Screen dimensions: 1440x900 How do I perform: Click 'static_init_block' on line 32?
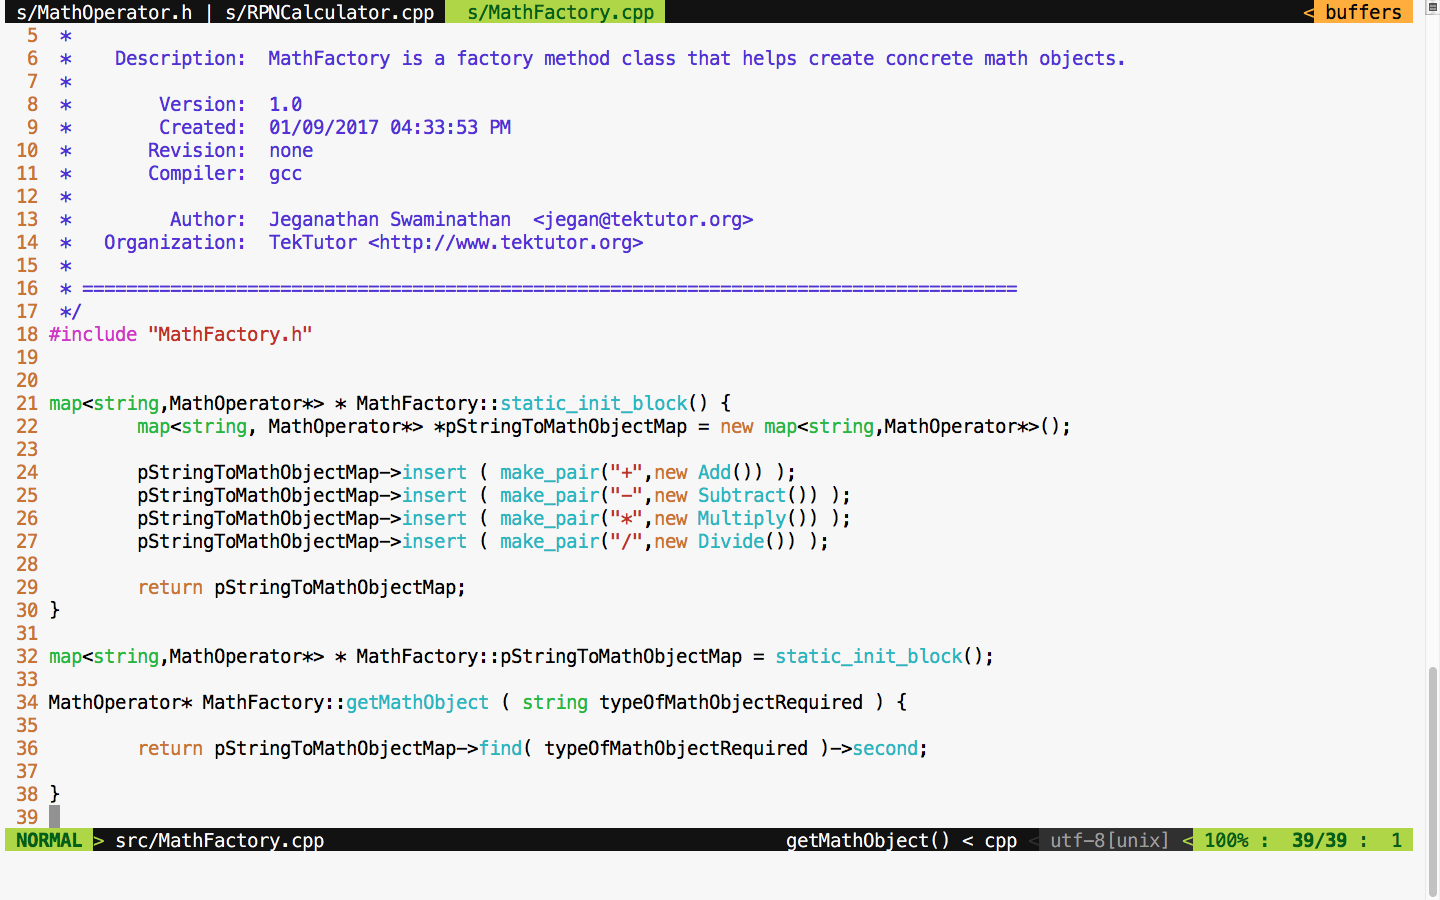pos(869,656)
